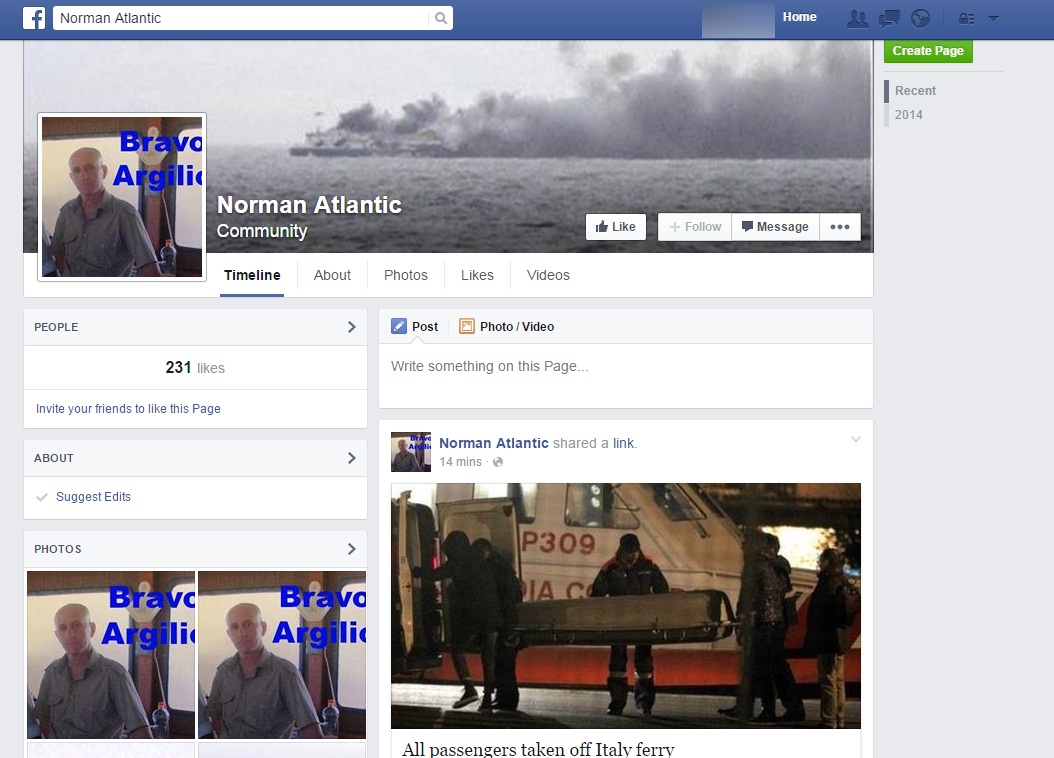1054x758 pixels.
Task: Open the more options ellipsis button
Action: click(x=840, y=226)
